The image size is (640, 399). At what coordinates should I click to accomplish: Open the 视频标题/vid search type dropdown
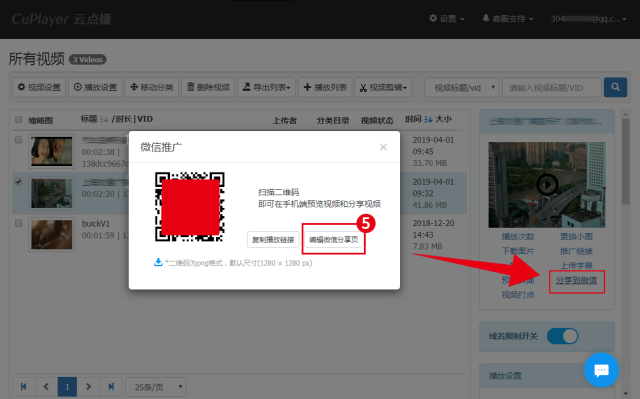pos(461,87)
